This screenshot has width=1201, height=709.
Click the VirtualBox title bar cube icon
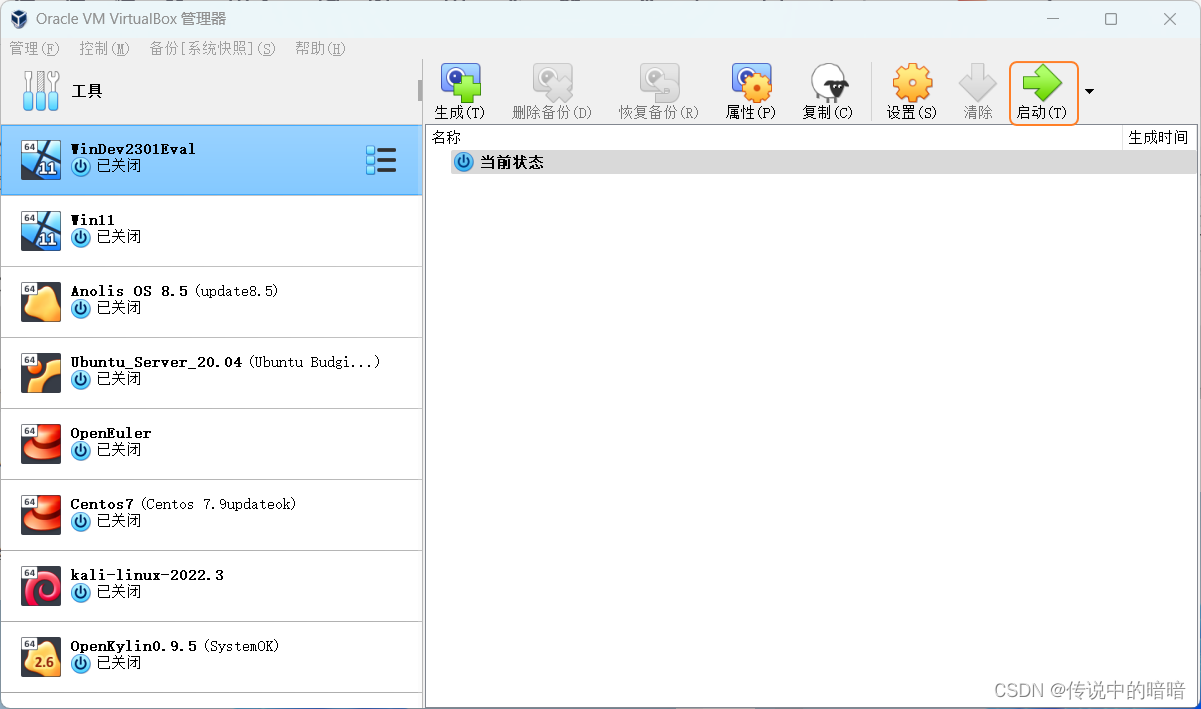(x=19, y=19)
